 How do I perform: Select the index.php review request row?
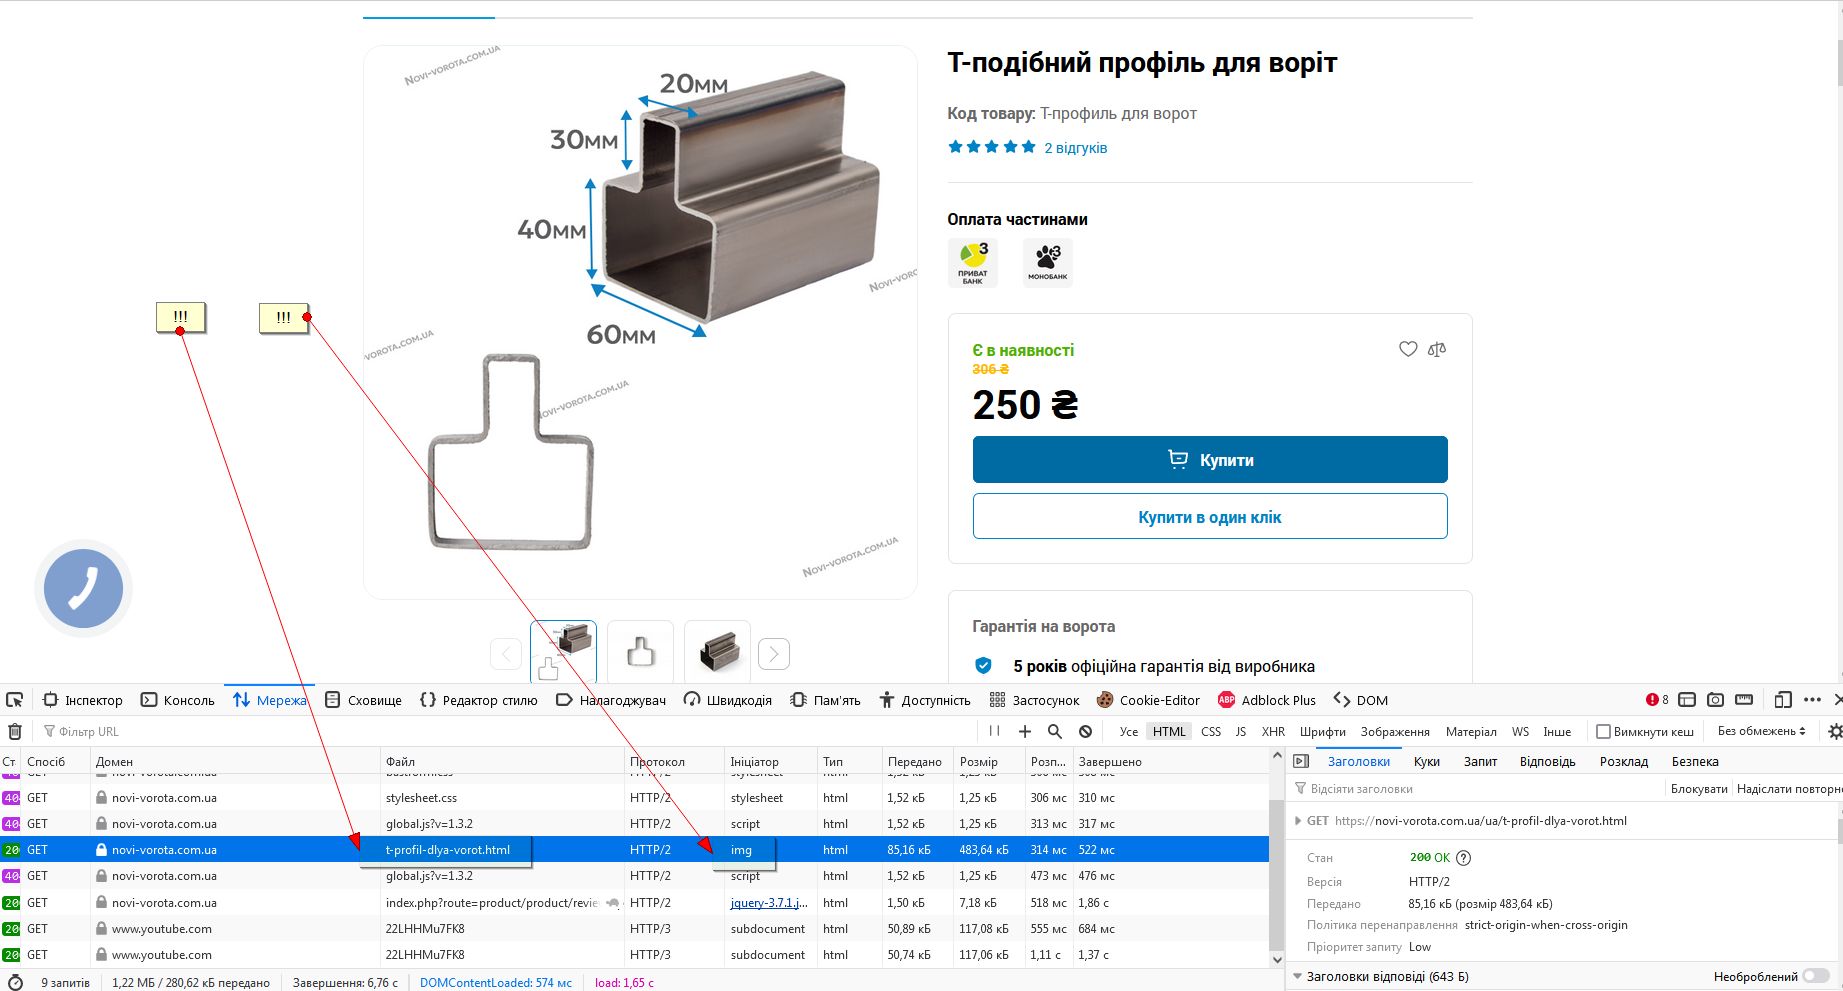(x=634, y=903)
